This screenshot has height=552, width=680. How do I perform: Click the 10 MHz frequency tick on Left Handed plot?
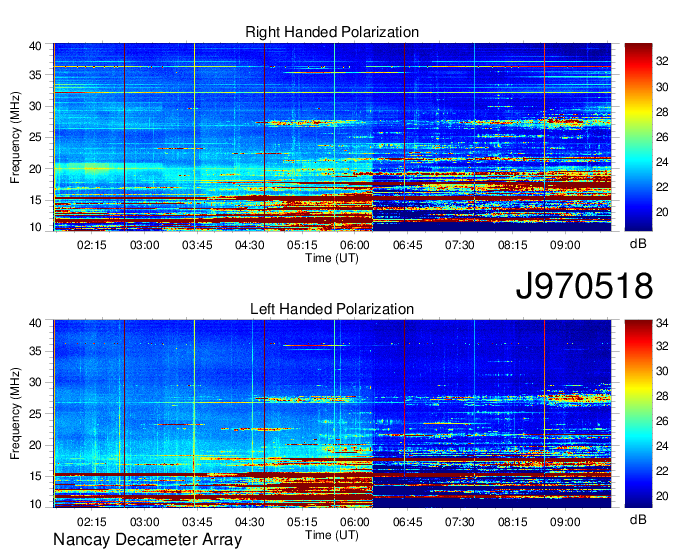(x=36, y=504)
